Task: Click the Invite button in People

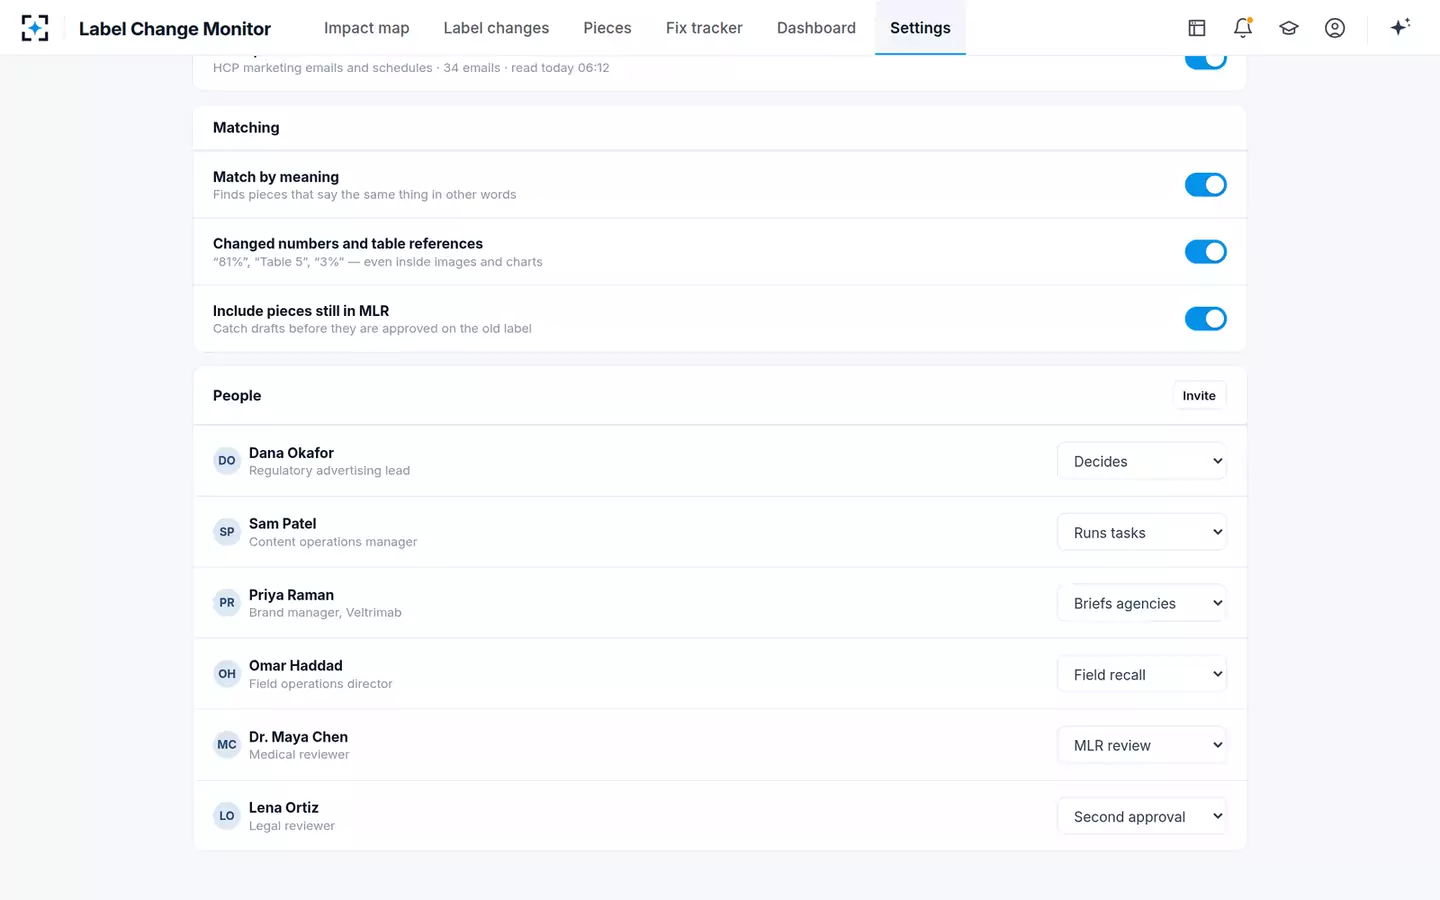Action: point(1199,396)
